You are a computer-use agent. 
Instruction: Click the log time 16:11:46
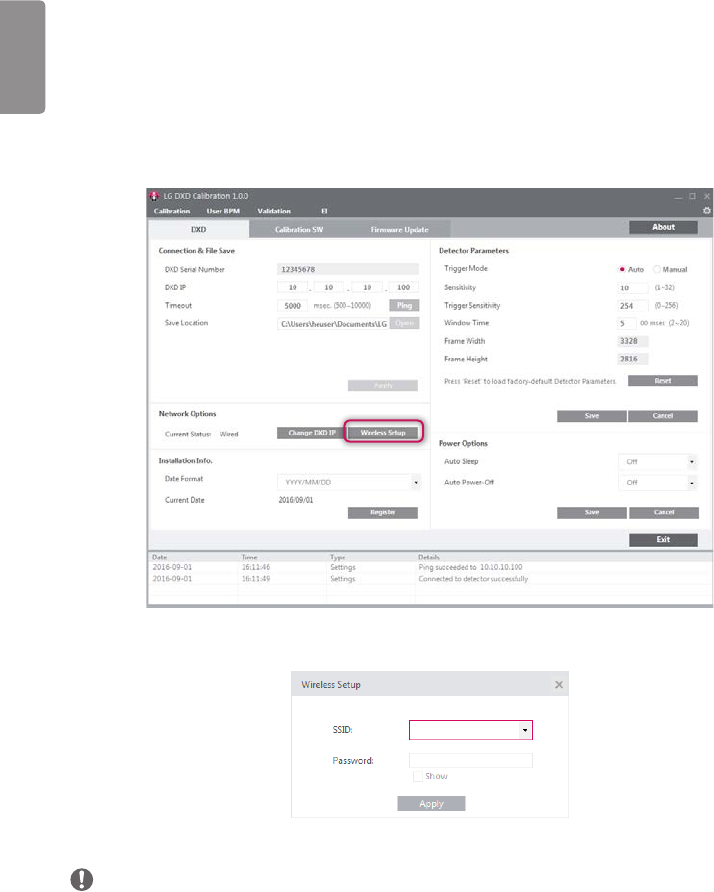point(256,568)
